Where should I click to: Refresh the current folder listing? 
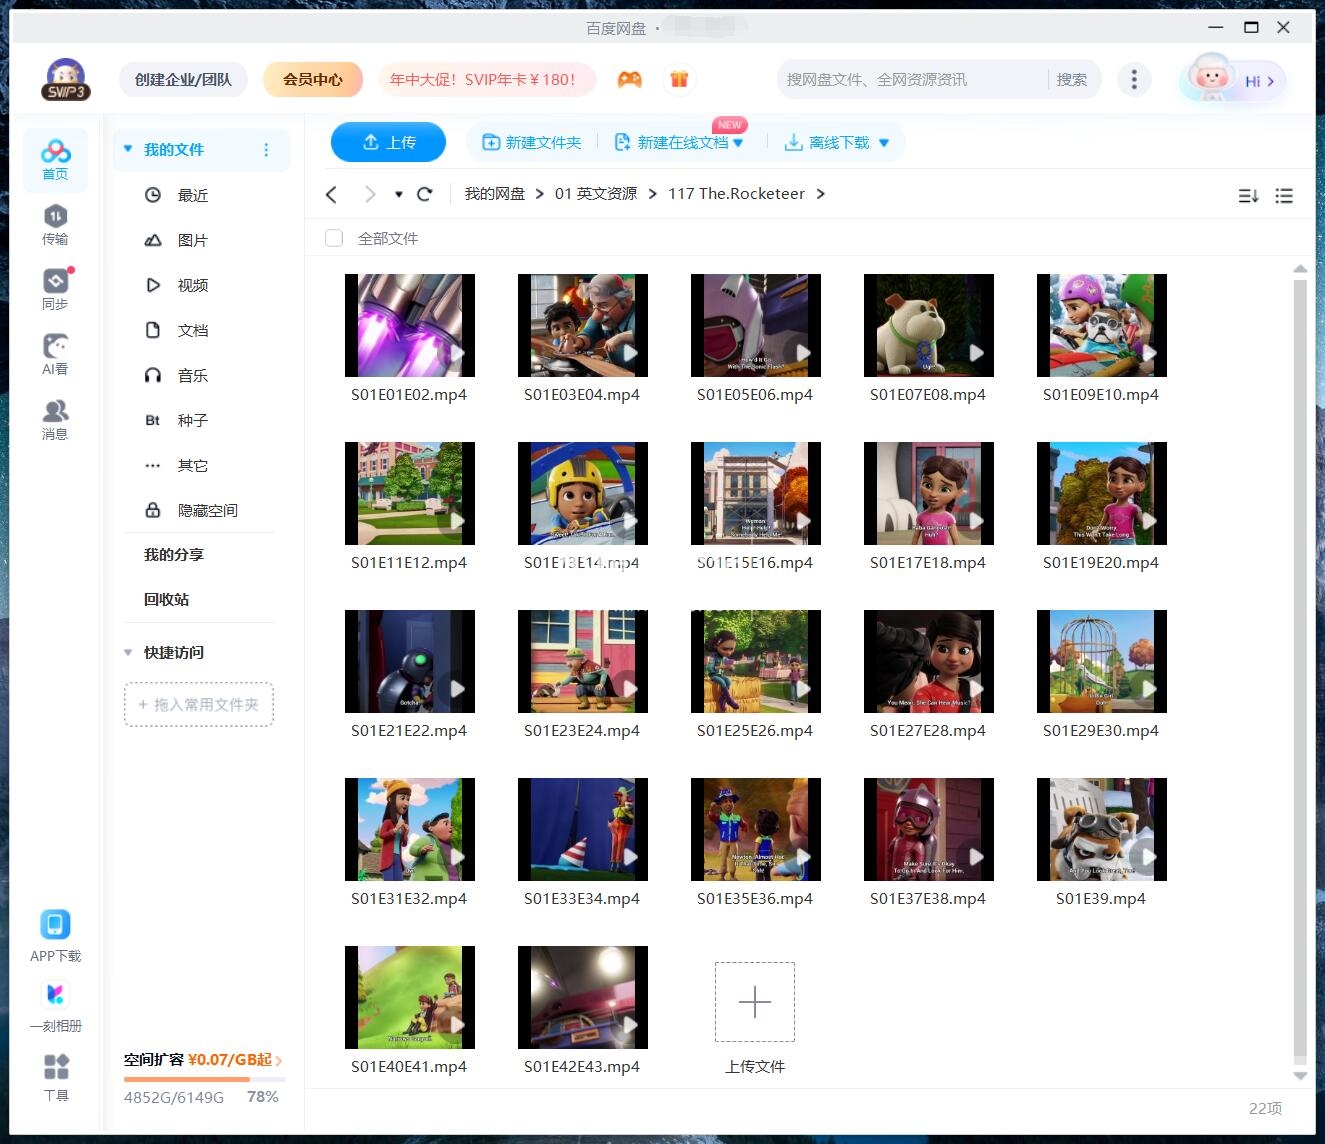(x=425, y=194)
